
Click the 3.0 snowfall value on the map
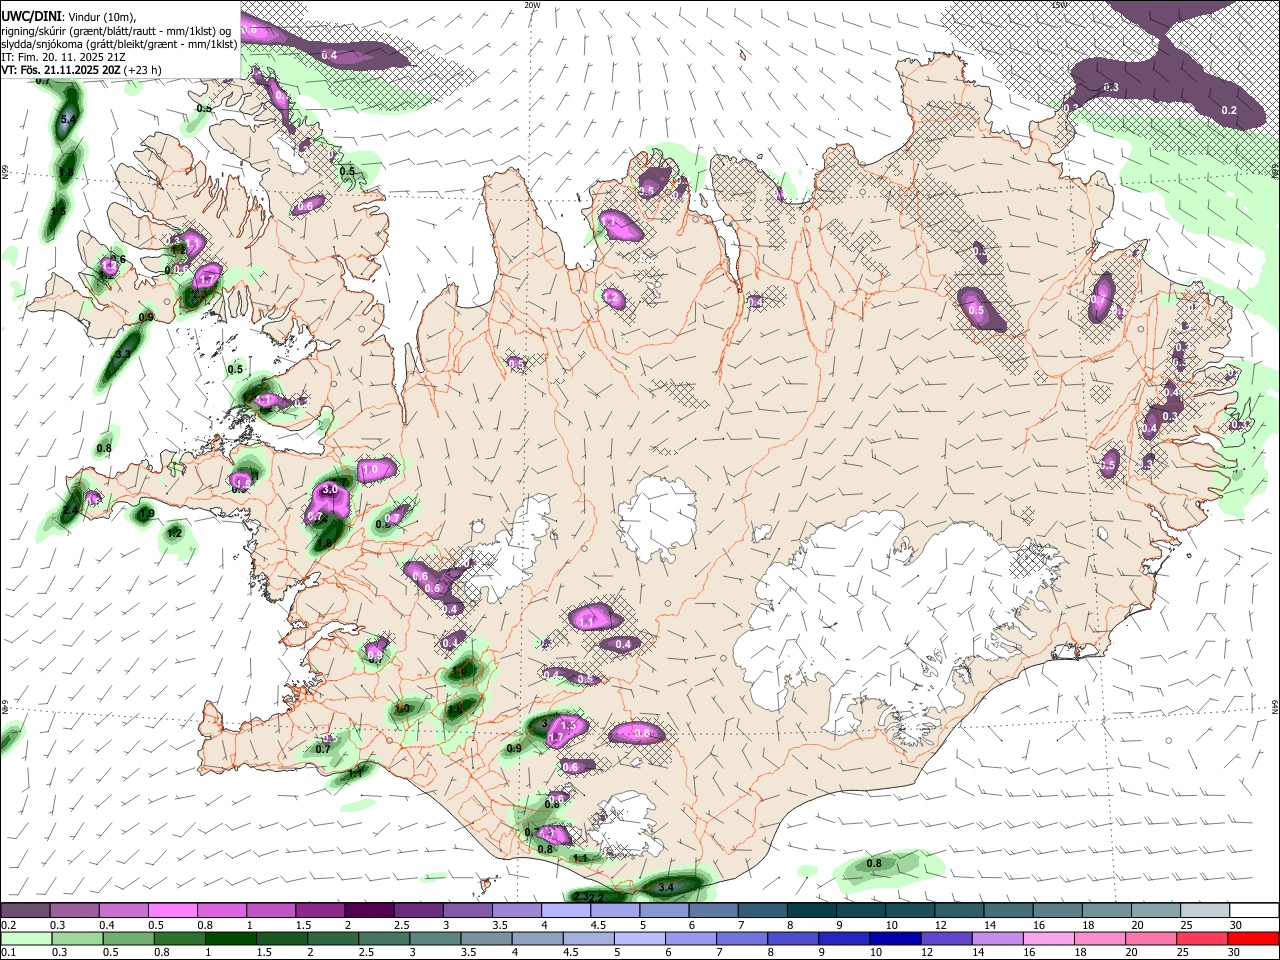[329, 490]
